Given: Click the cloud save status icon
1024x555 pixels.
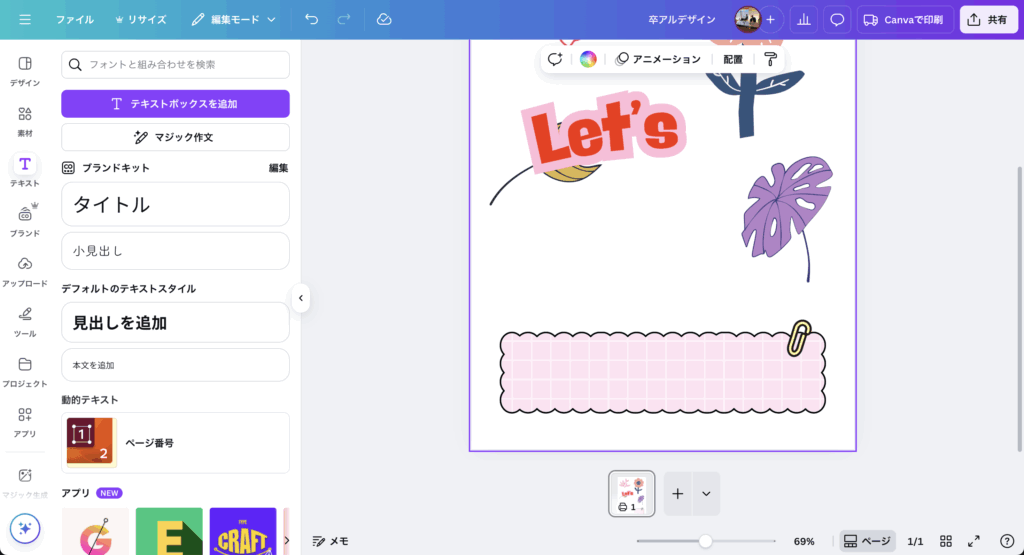Looking at the screenshot, I should click(384, 19).
